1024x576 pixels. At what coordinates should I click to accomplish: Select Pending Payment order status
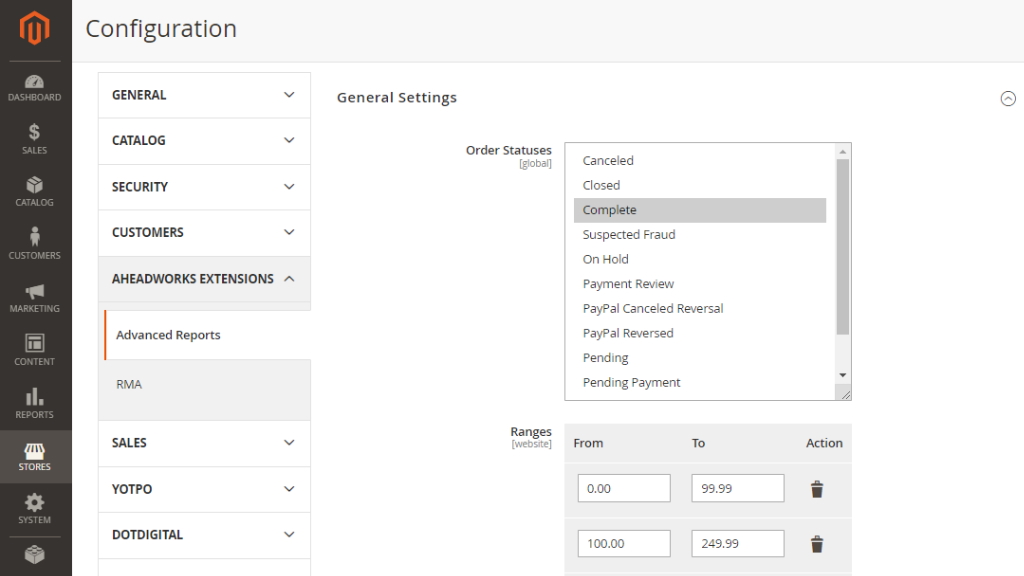[x=699, y=383]
